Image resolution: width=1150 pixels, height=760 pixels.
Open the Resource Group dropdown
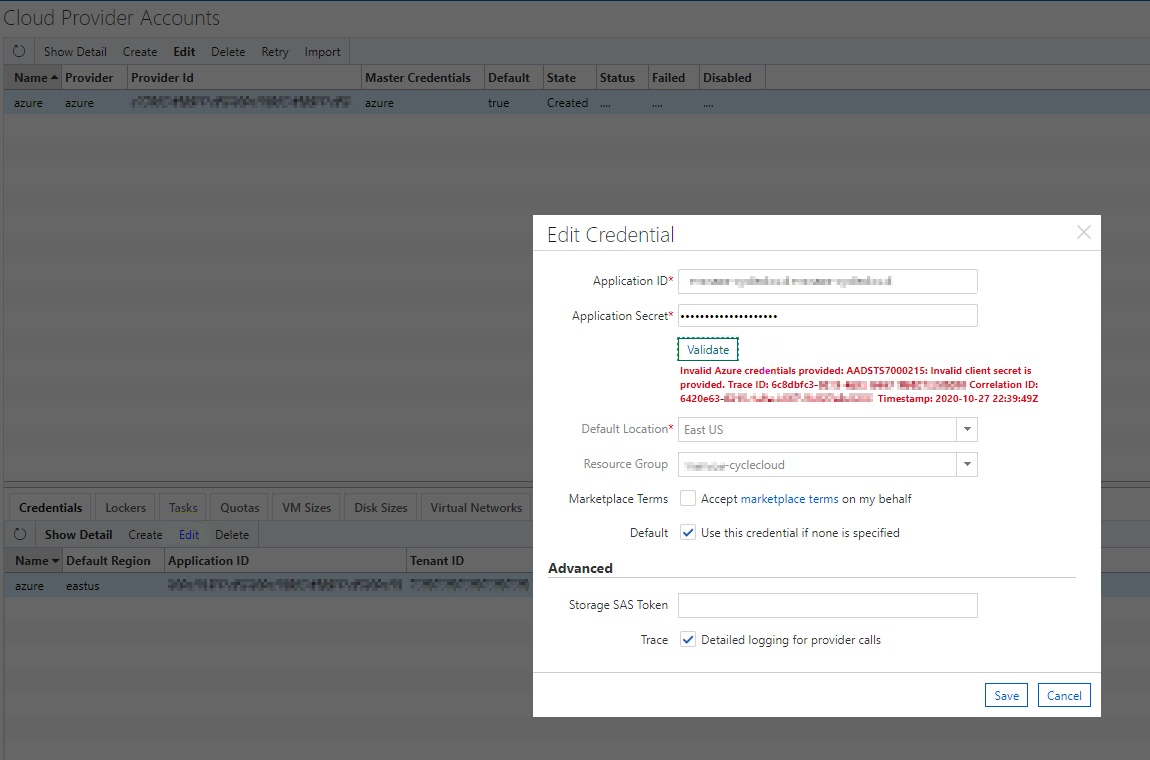967,464
